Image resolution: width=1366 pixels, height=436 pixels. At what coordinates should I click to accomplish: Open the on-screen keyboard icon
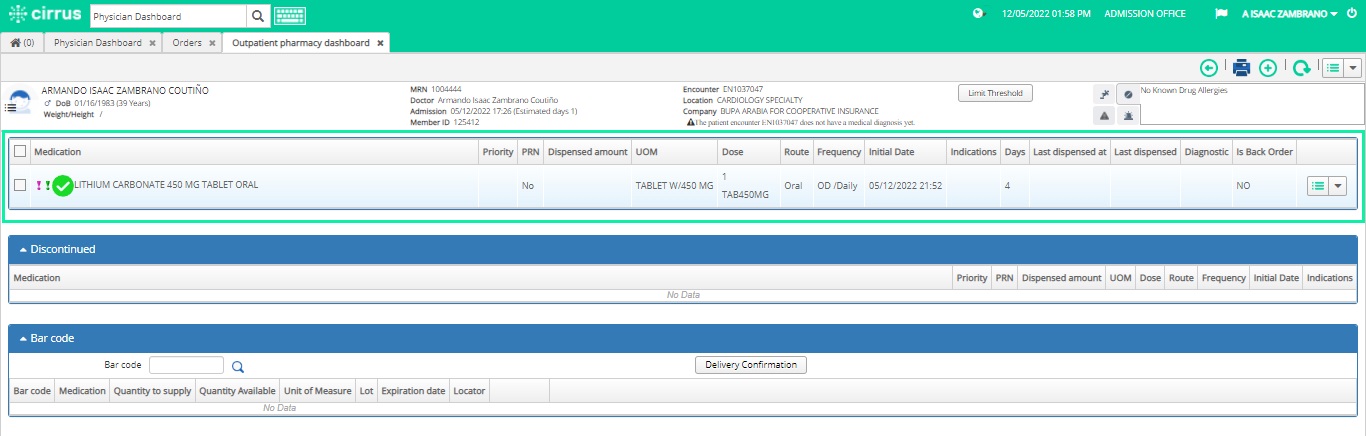(289, 16)
